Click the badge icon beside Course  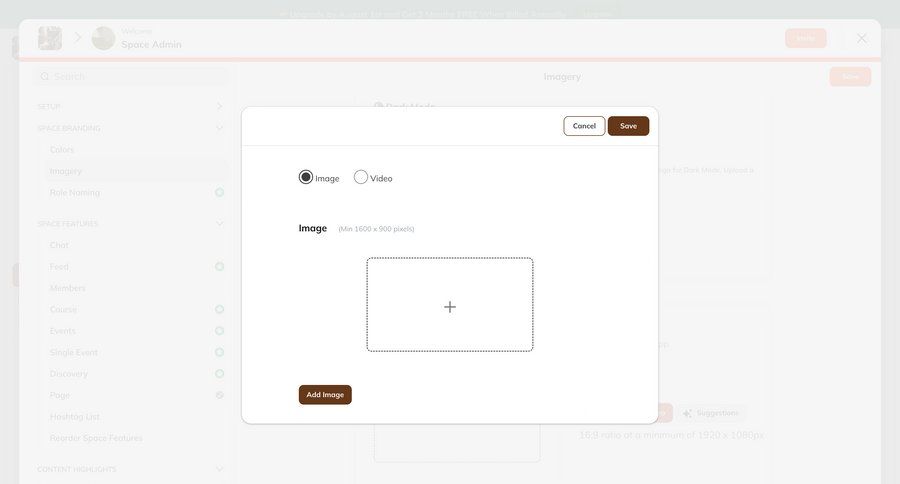pos(219,309)
